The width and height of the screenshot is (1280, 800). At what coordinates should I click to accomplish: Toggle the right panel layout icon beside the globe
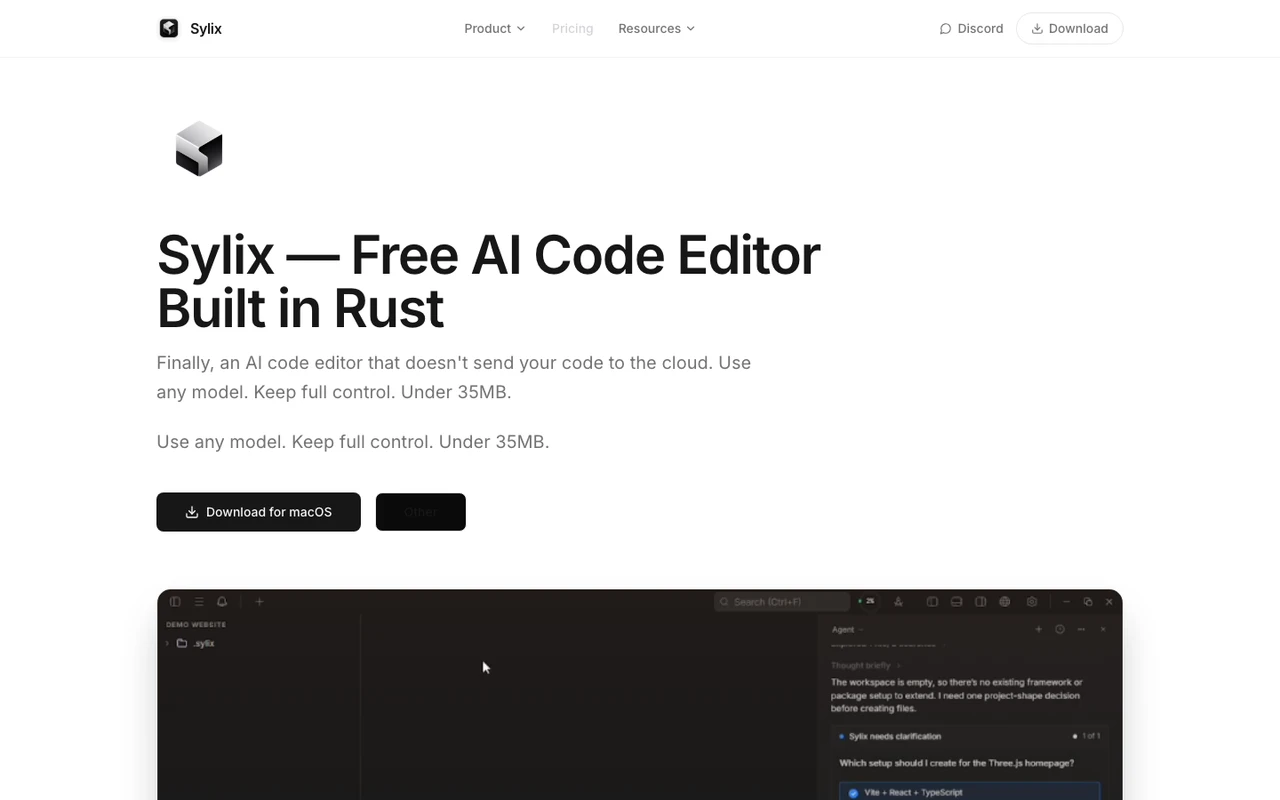[x=980, y=602]
